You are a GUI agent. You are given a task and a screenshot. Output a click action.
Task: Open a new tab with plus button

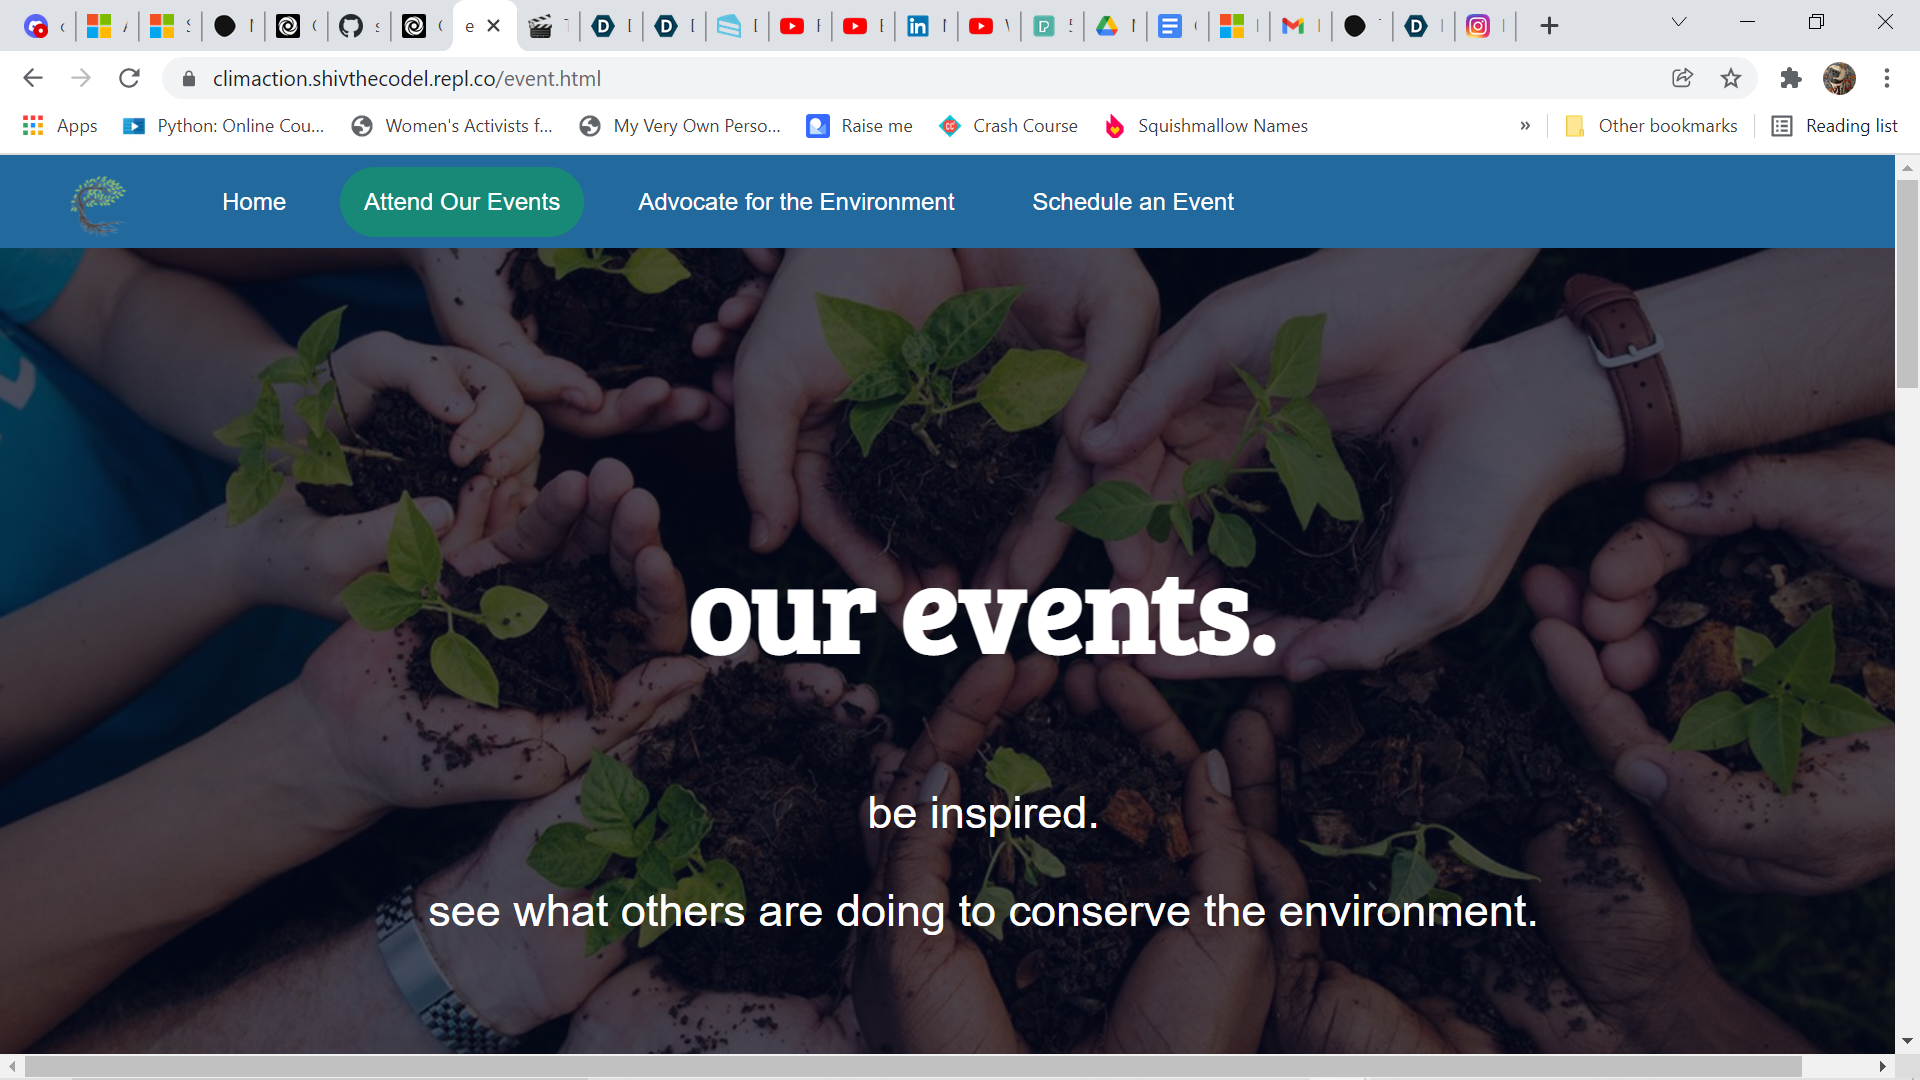tap(1549, 26)
